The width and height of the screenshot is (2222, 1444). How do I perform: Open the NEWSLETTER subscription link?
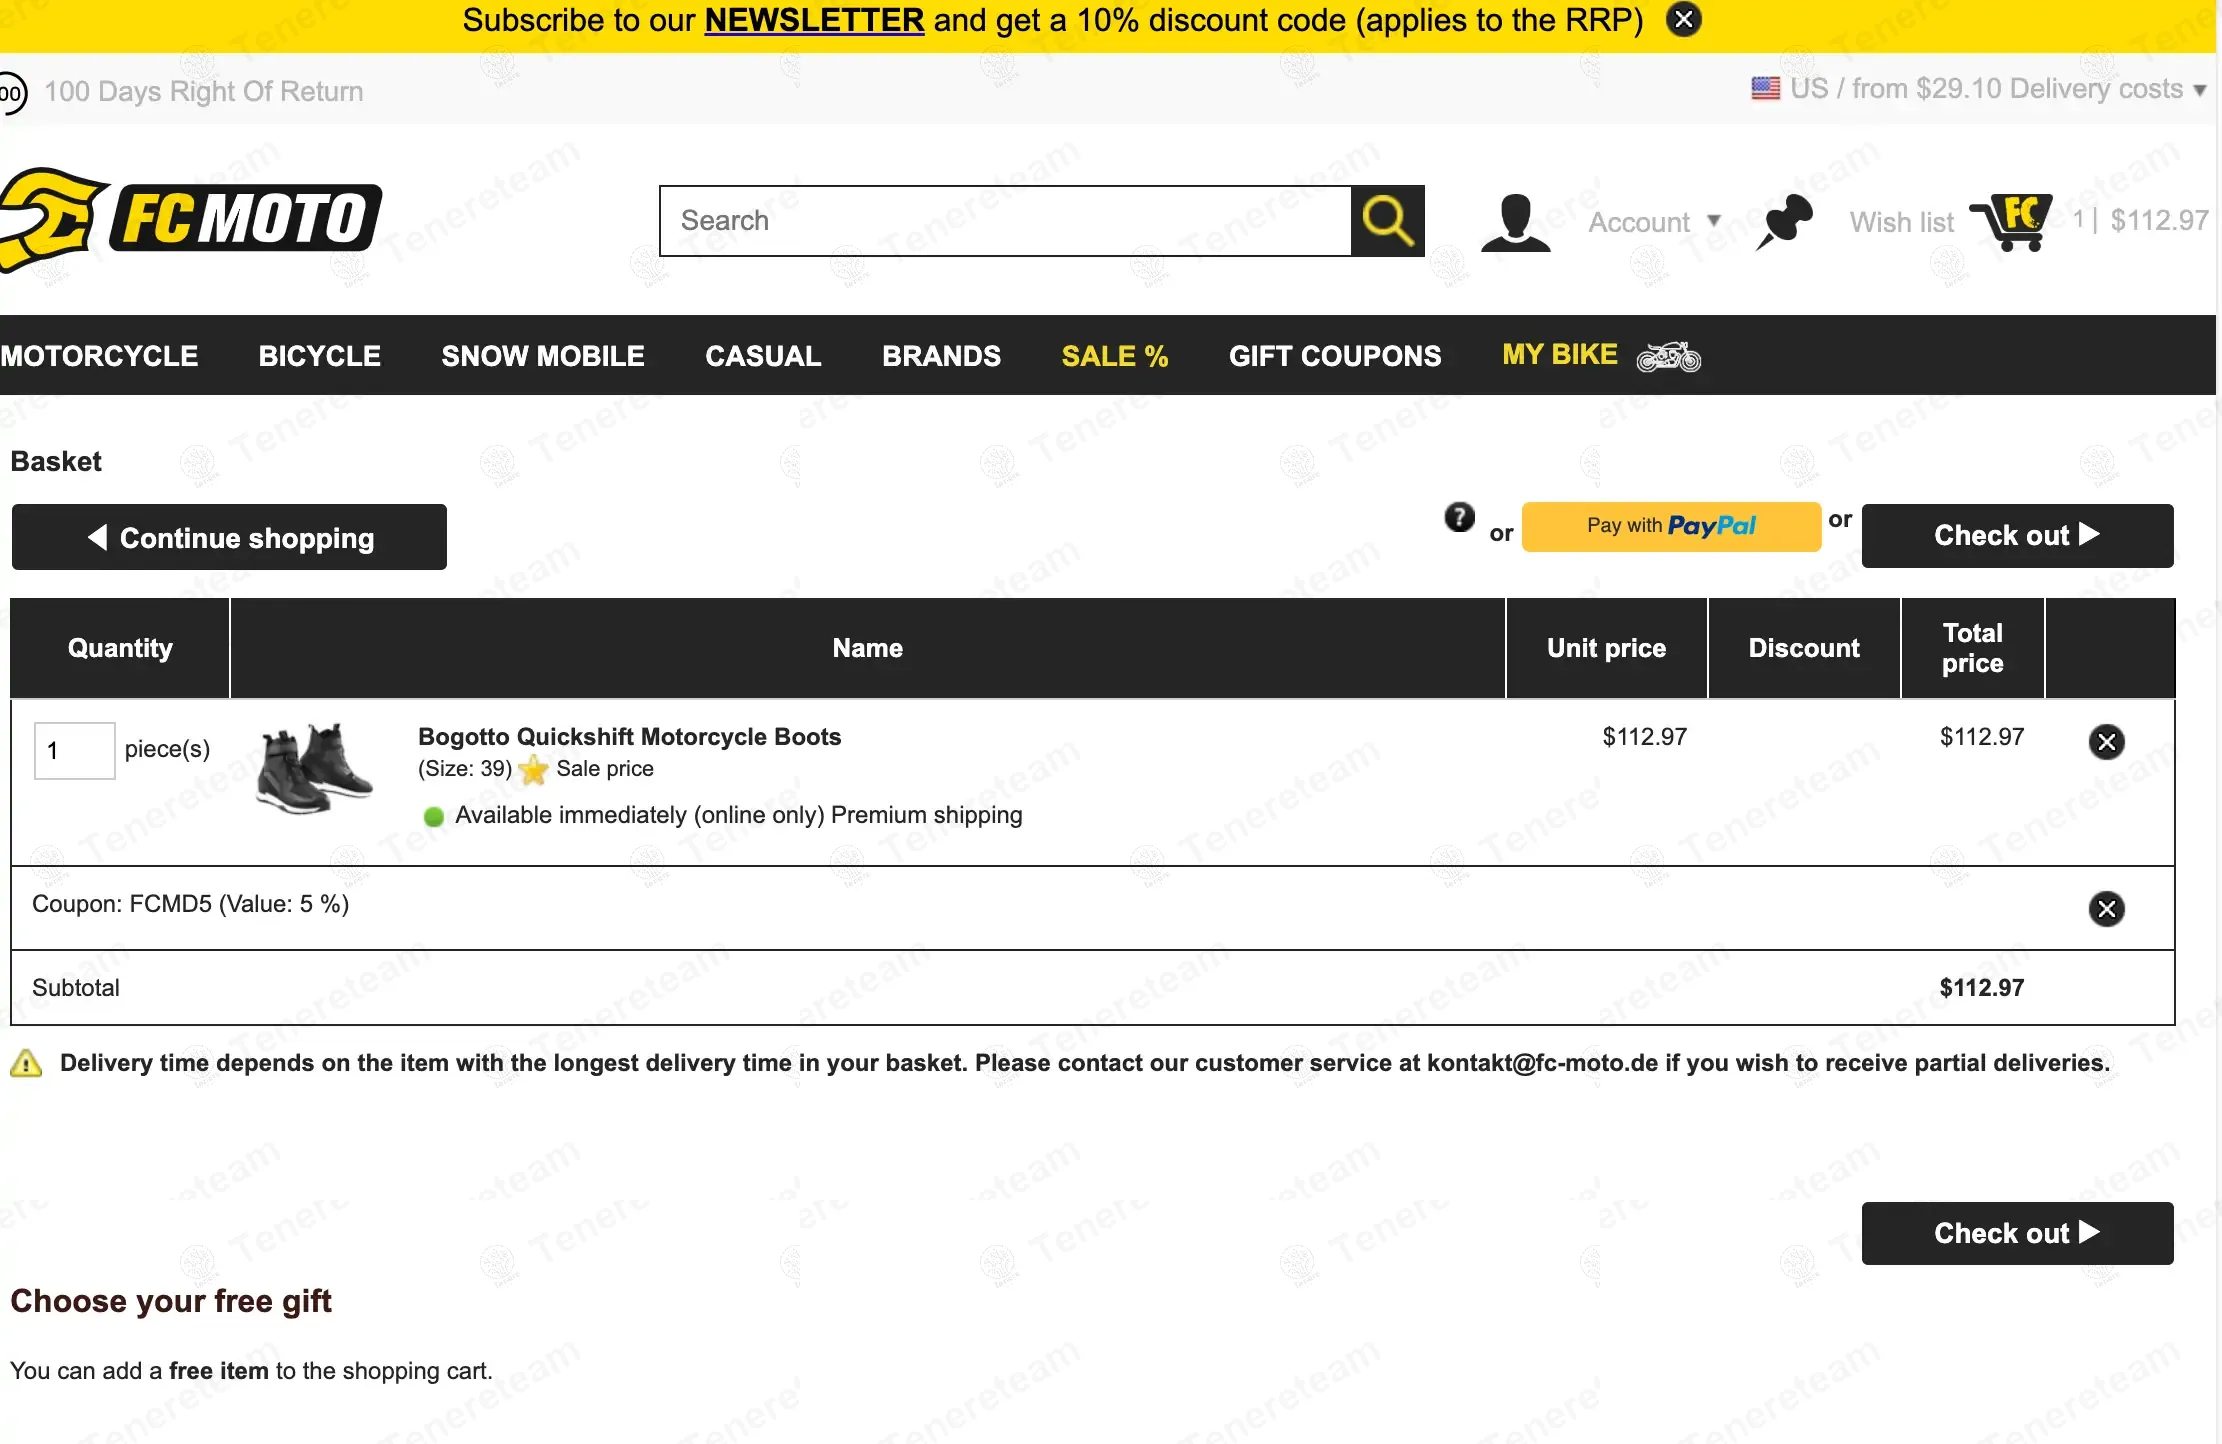(x=814, y=20)
